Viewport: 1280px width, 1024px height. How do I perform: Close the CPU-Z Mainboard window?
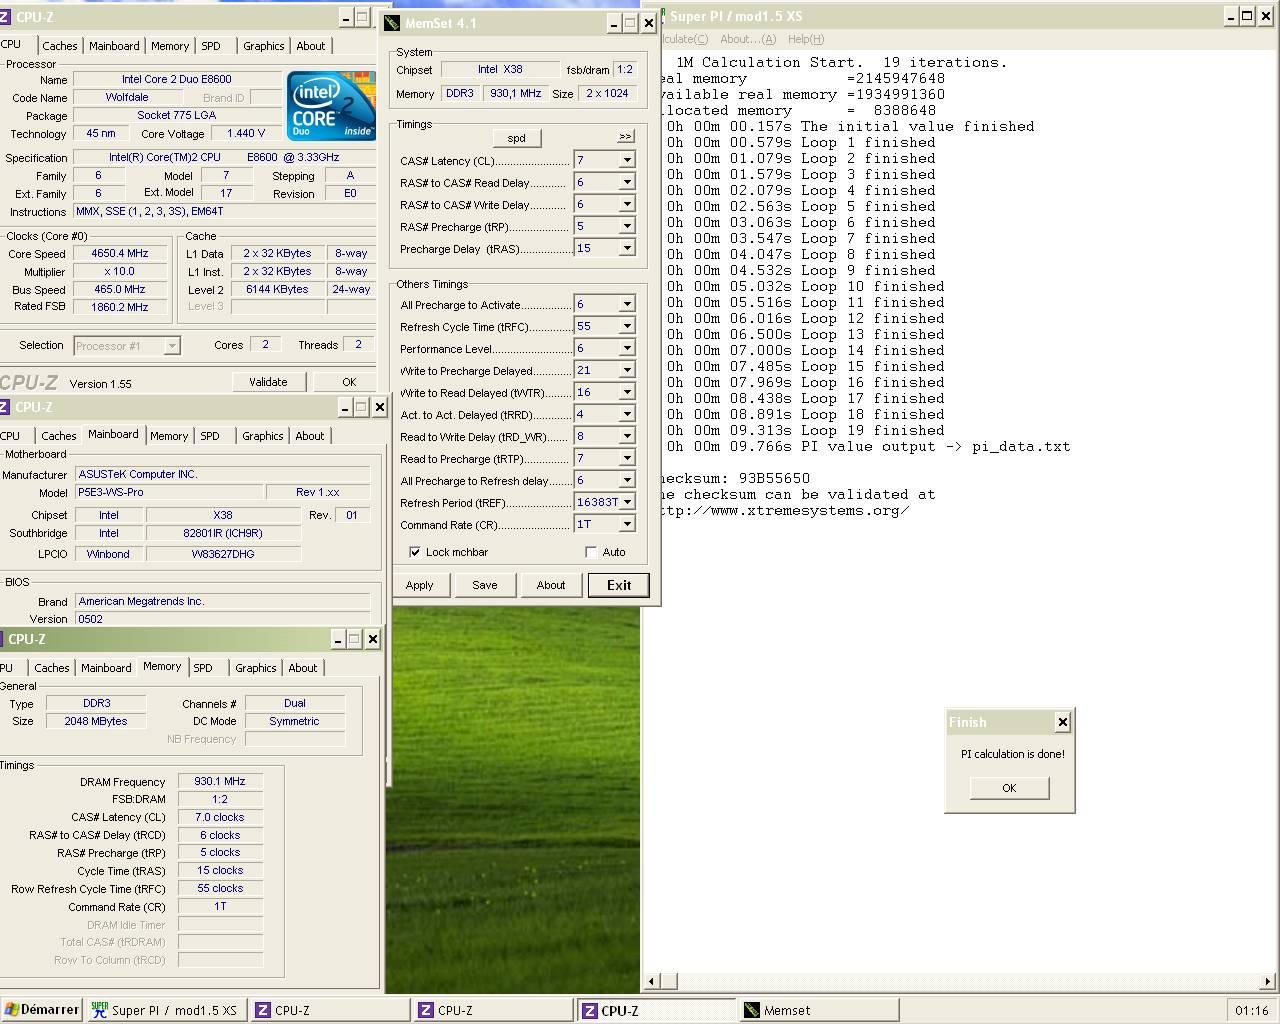(x=379, y=407)
